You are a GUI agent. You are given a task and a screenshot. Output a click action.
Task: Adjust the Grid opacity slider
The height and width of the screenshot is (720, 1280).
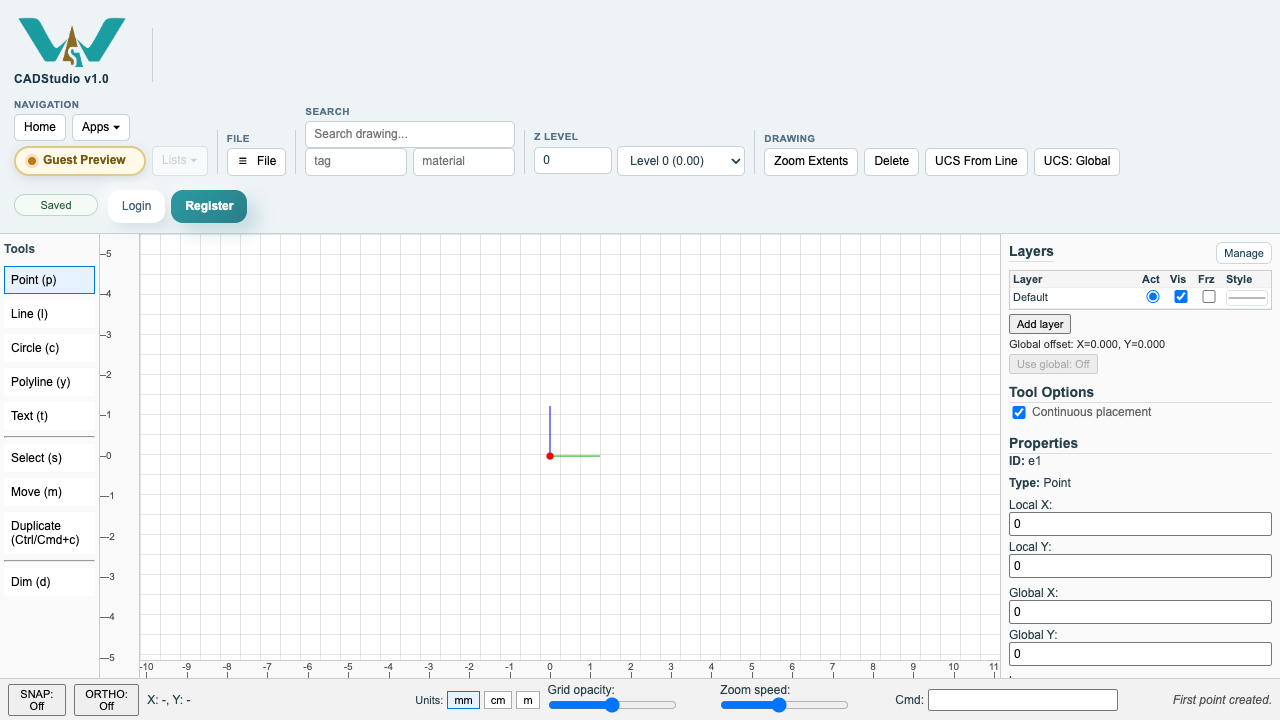point(612,705)
